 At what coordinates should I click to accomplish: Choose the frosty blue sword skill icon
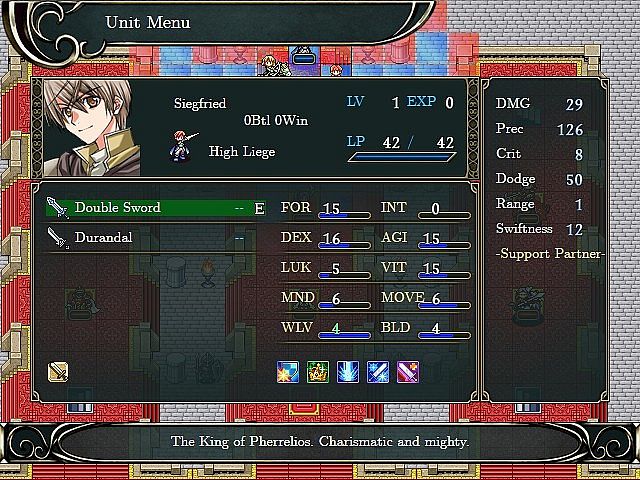(378, 372)
